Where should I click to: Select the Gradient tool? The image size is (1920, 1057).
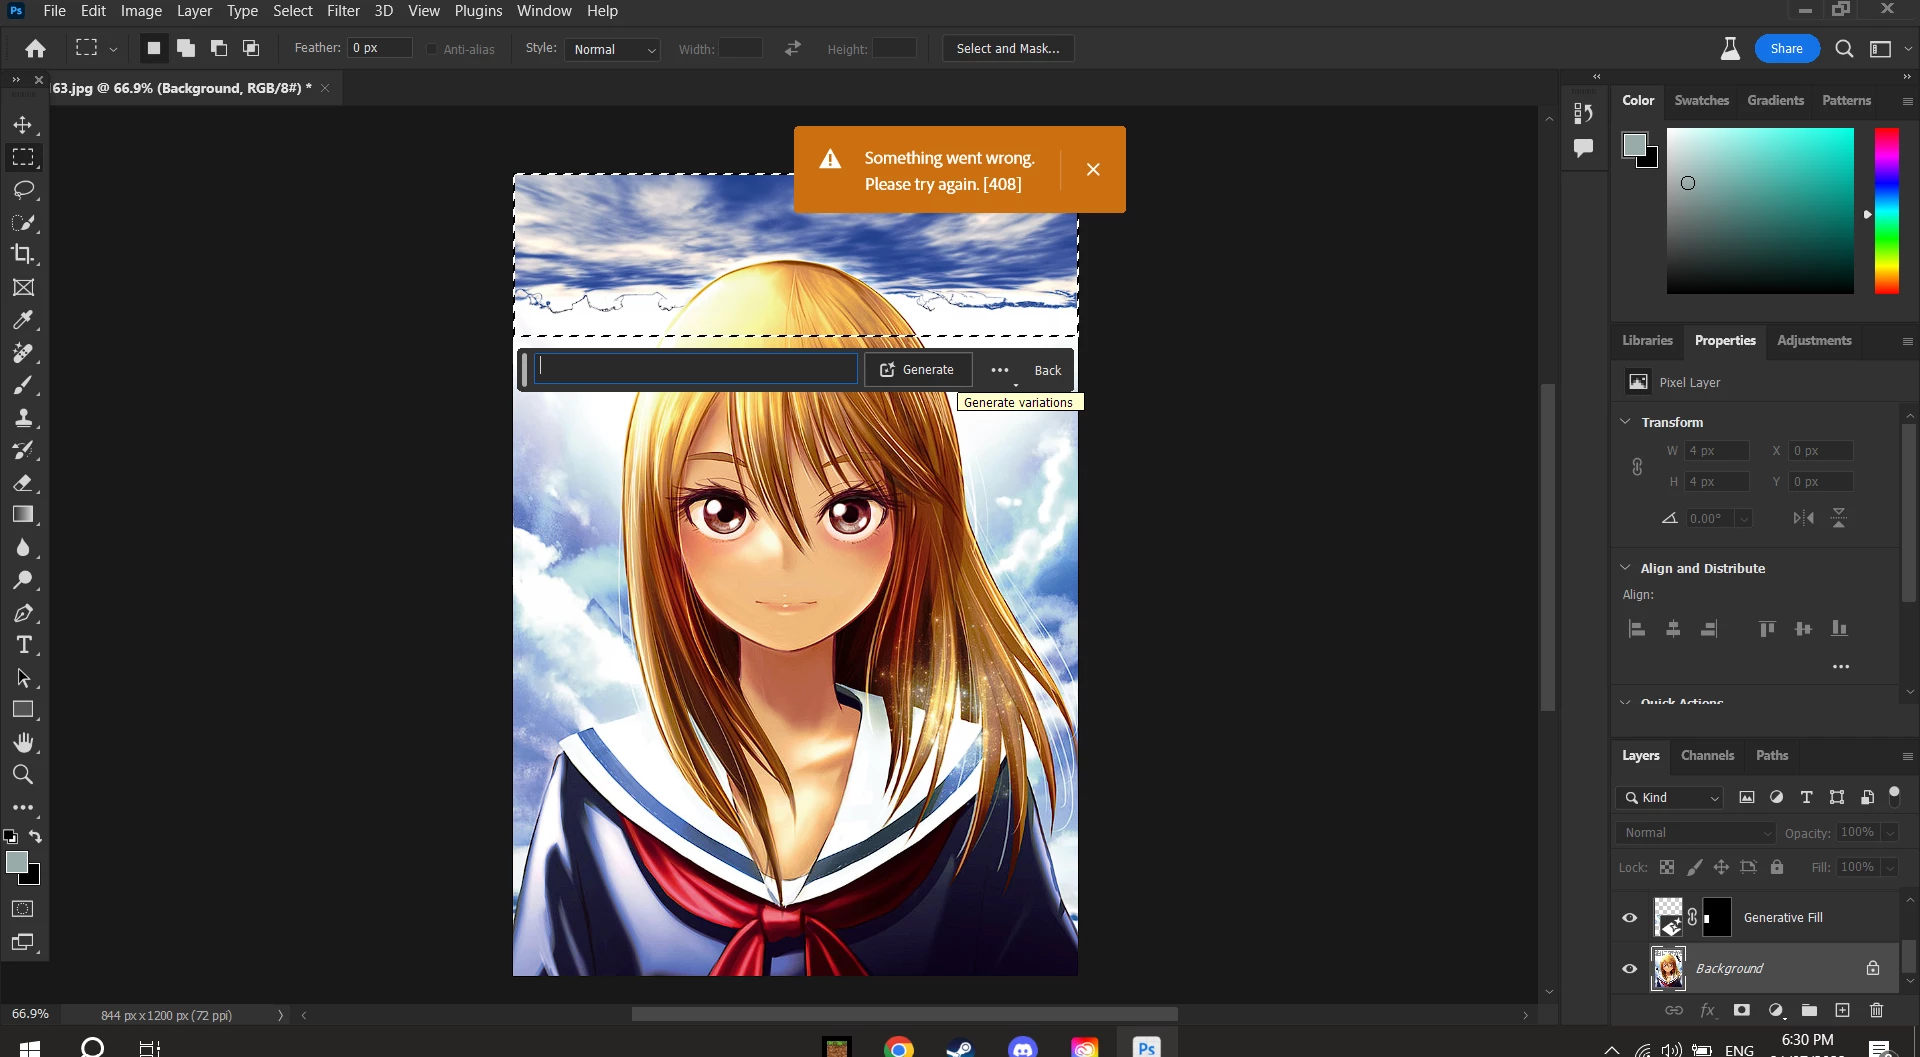23,515
